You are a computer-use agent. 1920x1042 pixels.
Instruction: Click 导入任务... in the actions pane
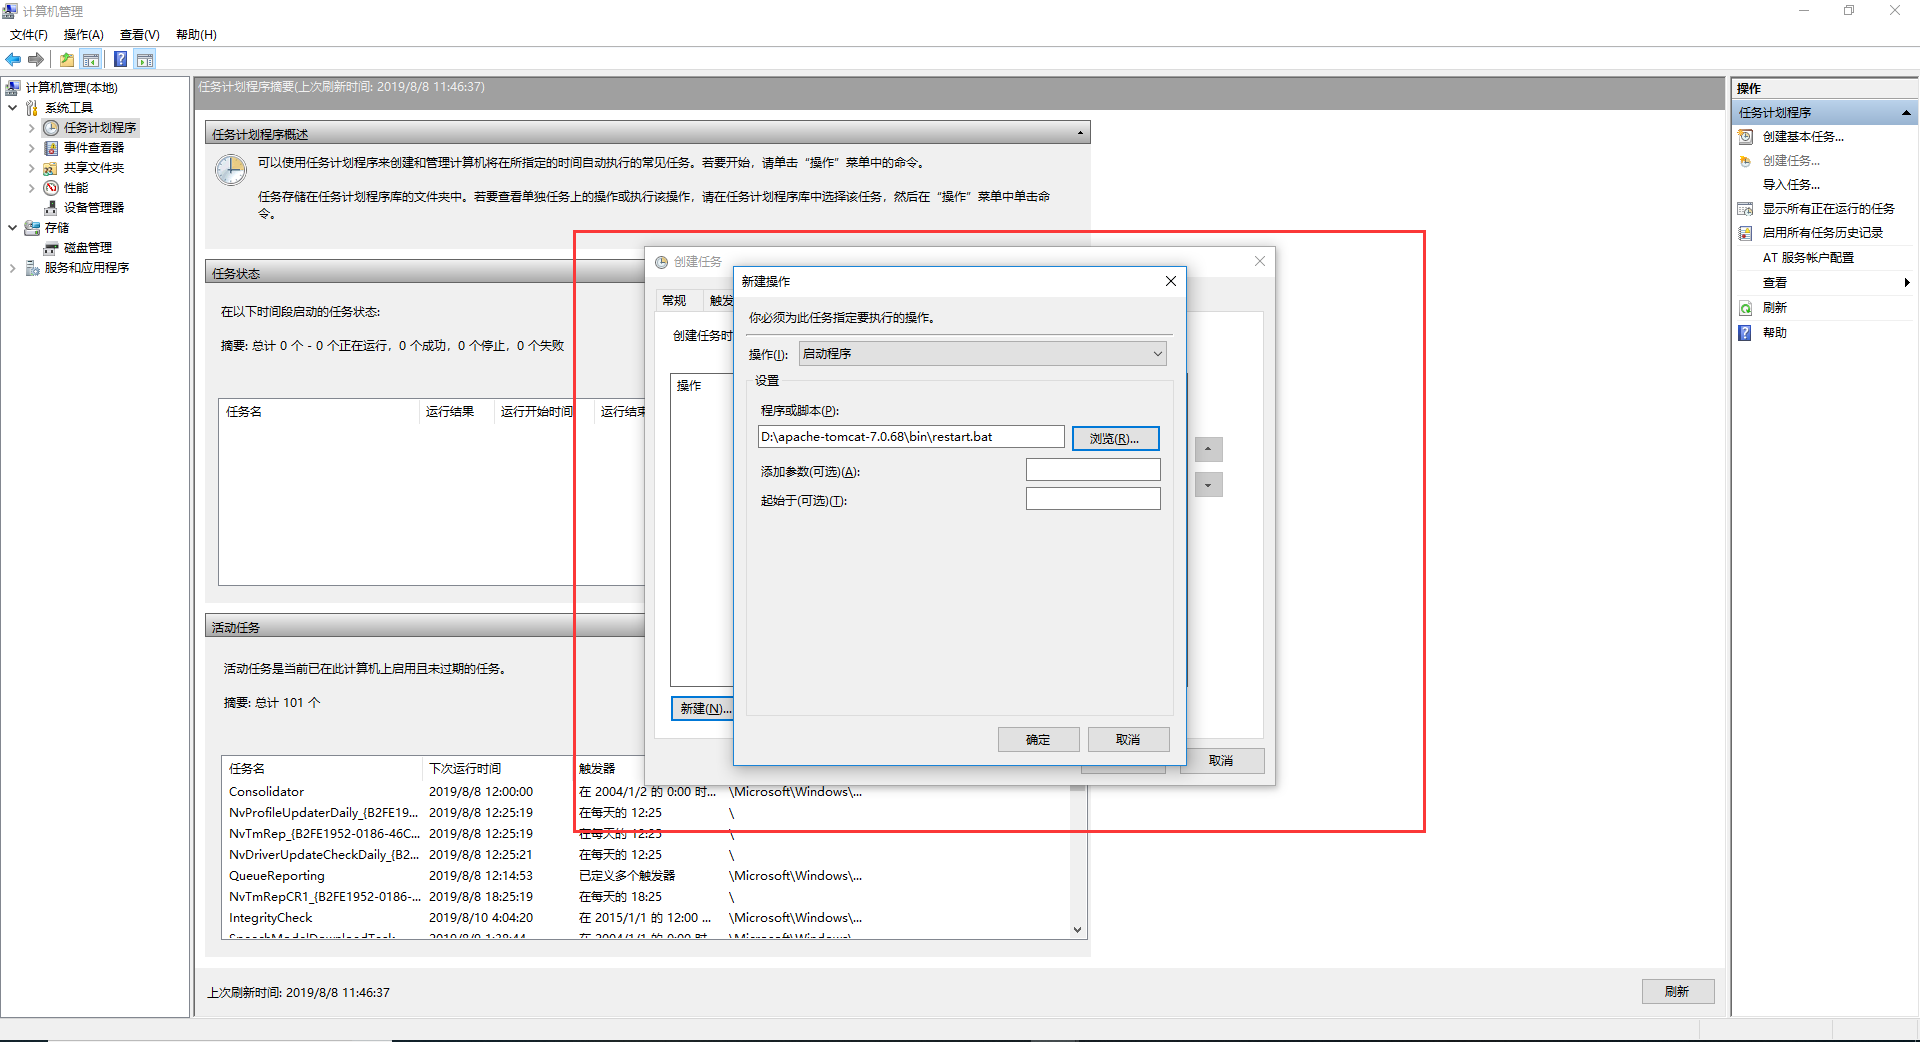[1791, 185]
